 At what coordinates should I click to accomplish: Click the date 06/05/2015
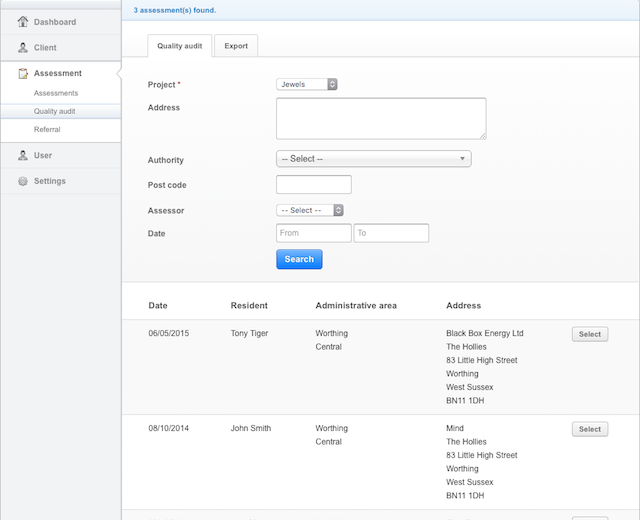click(x=169, y=333)
